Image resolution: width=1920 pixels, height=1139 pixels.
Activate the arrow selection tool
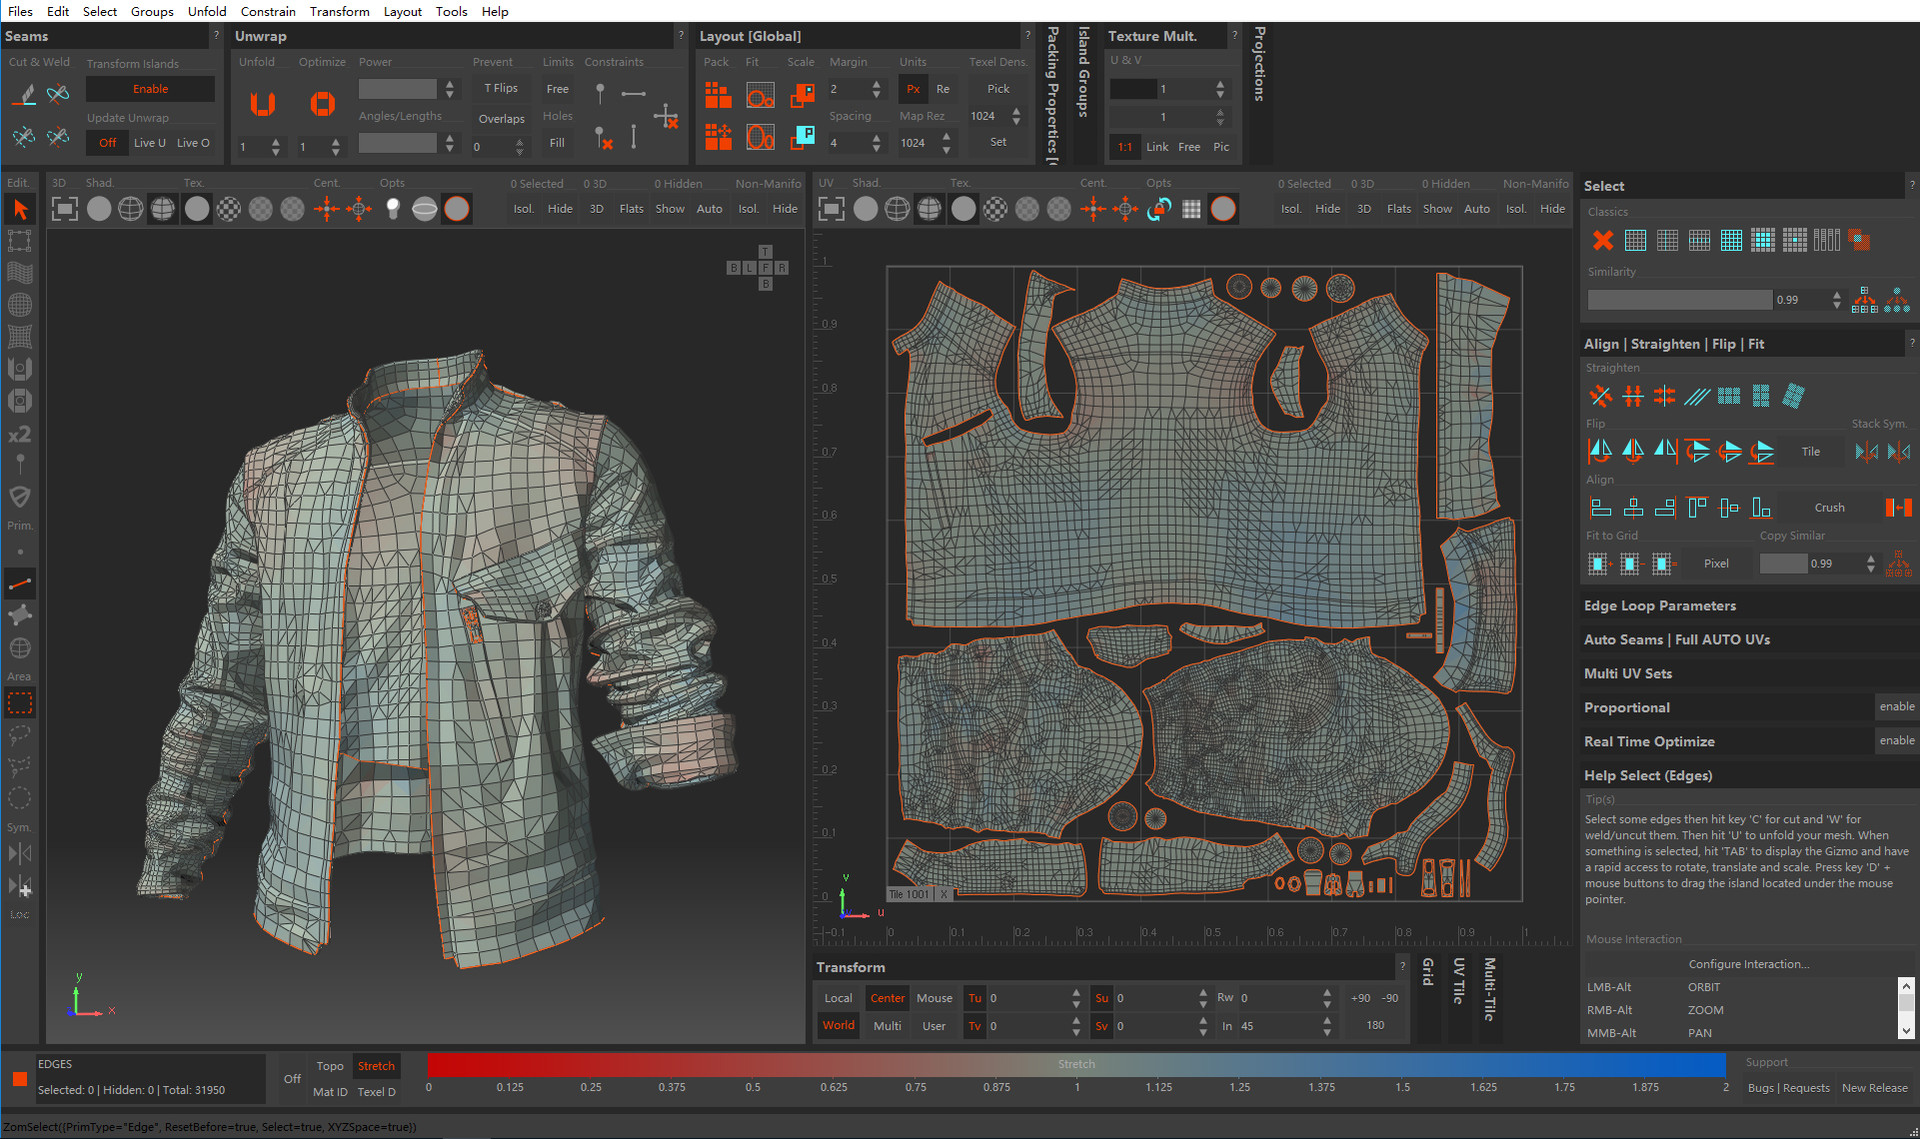pos(20,209)
